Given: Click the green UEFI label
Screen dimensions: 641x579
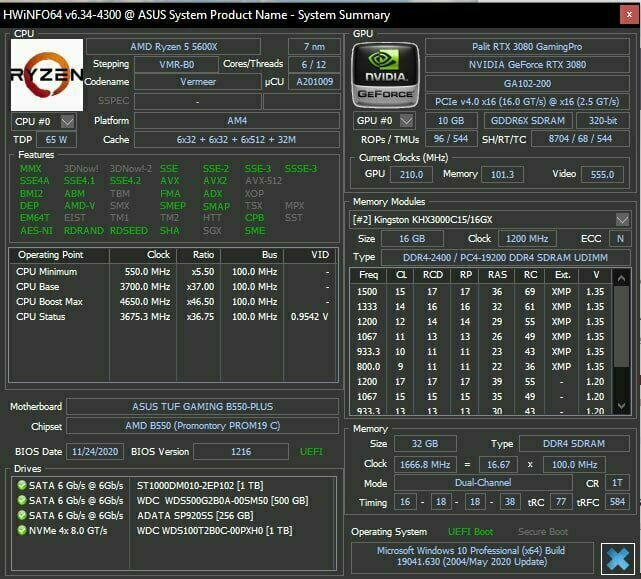Looking at the screenshot, I should coord(311,452).
